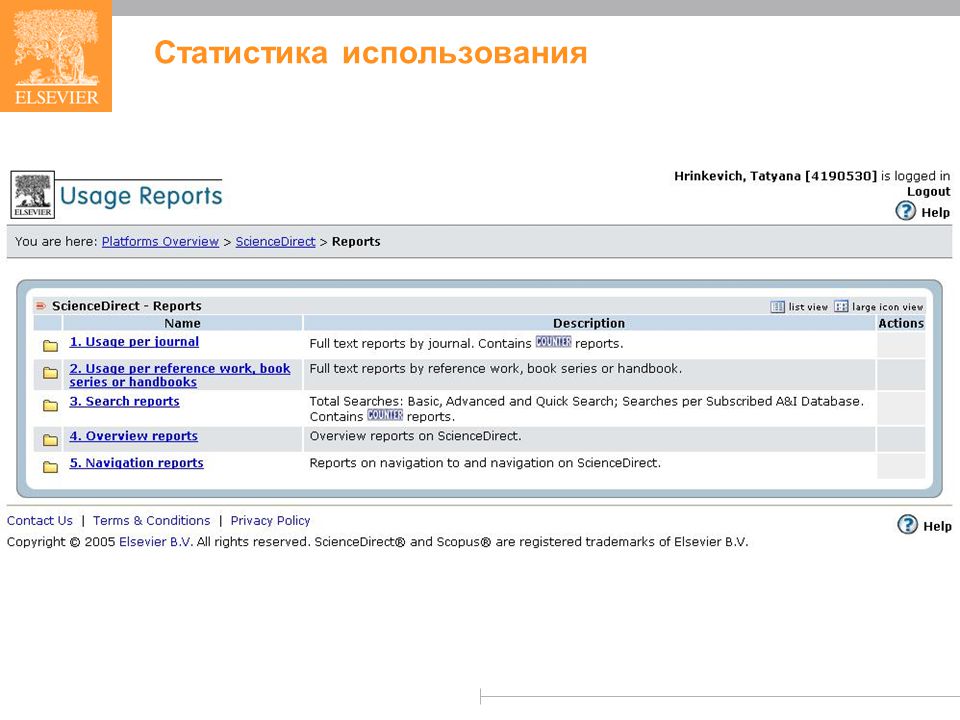Open folder icon next to Search reports
Screen dimensions: 960x720
click(x=50, y=405)
